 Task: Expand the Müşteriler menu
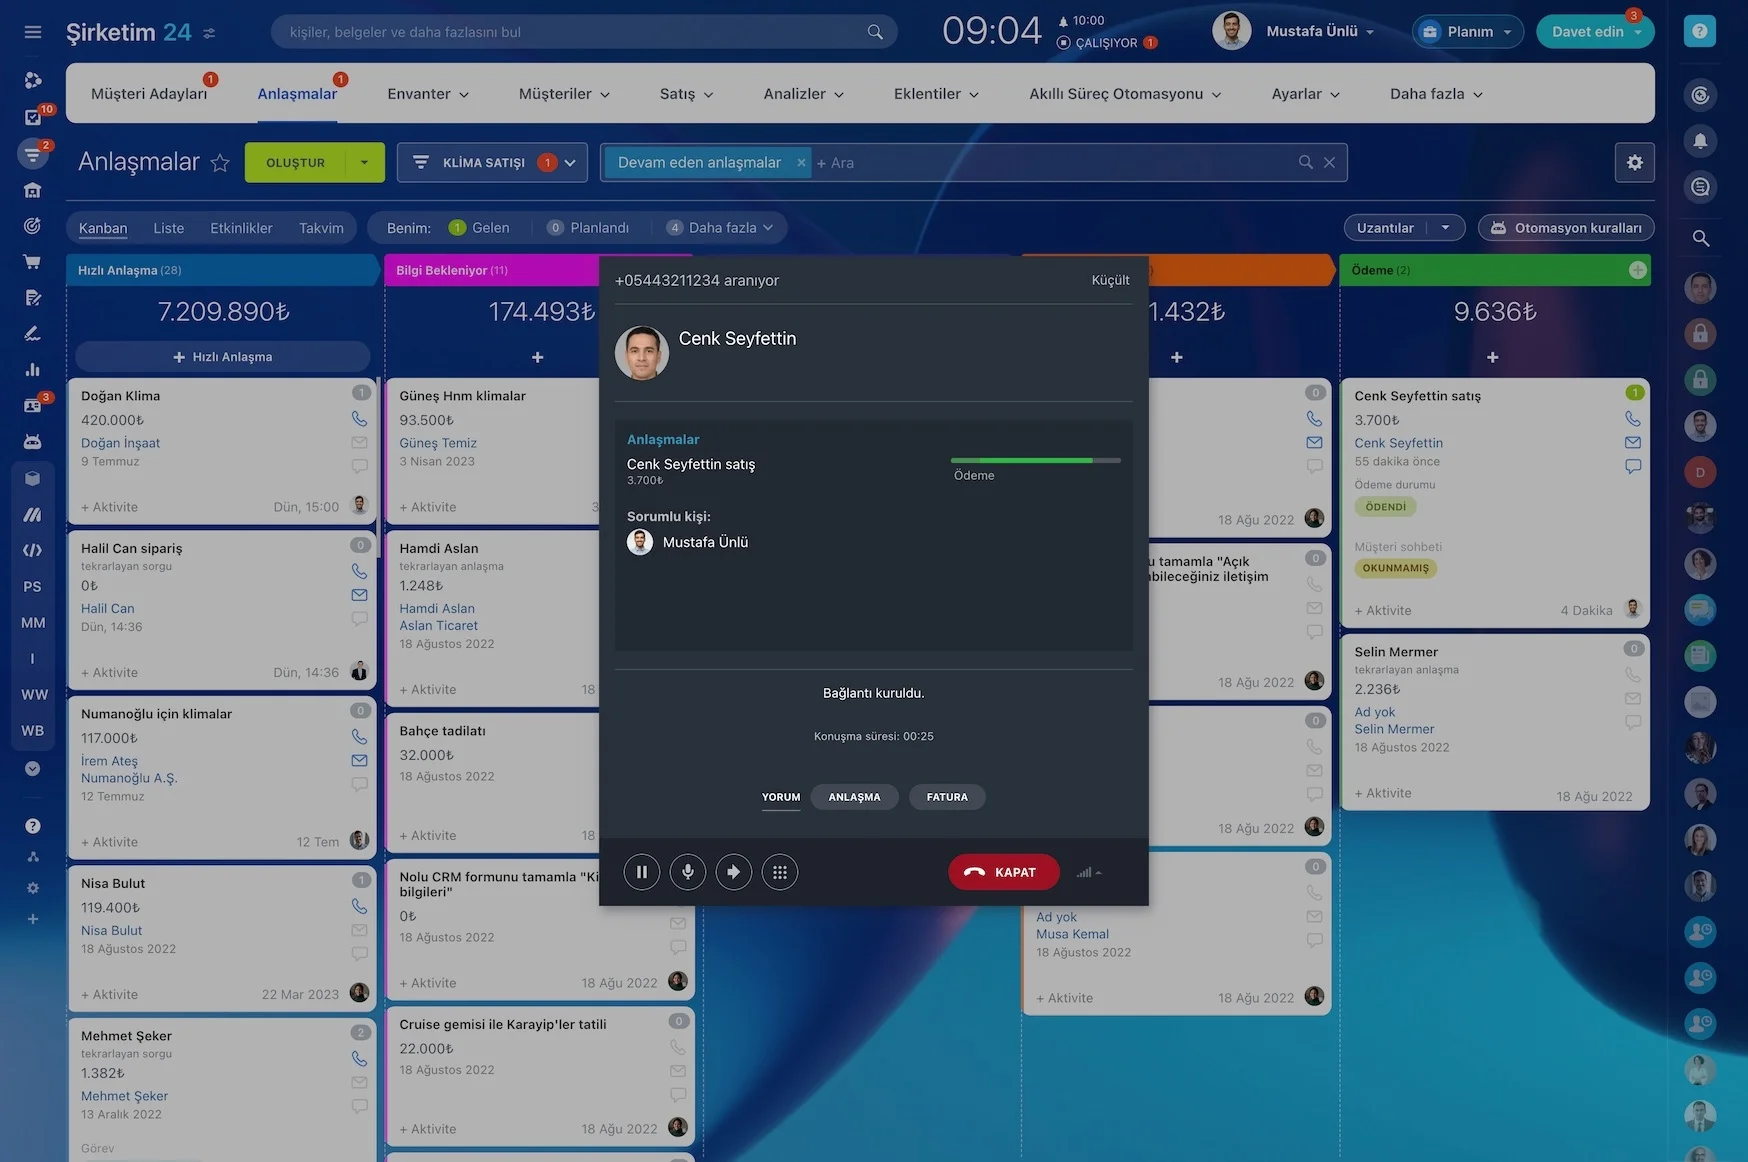(564, 94)
